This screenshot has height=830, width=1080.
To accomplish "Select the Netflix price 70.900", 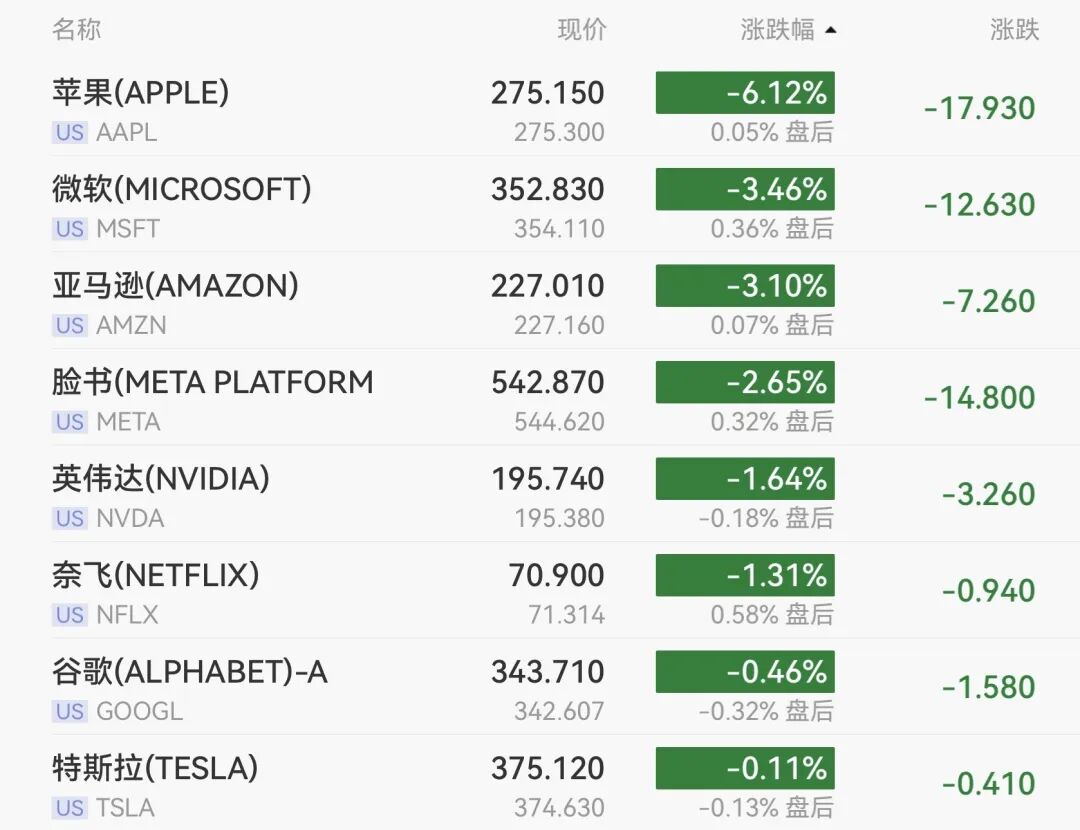I will pos(557,575).
